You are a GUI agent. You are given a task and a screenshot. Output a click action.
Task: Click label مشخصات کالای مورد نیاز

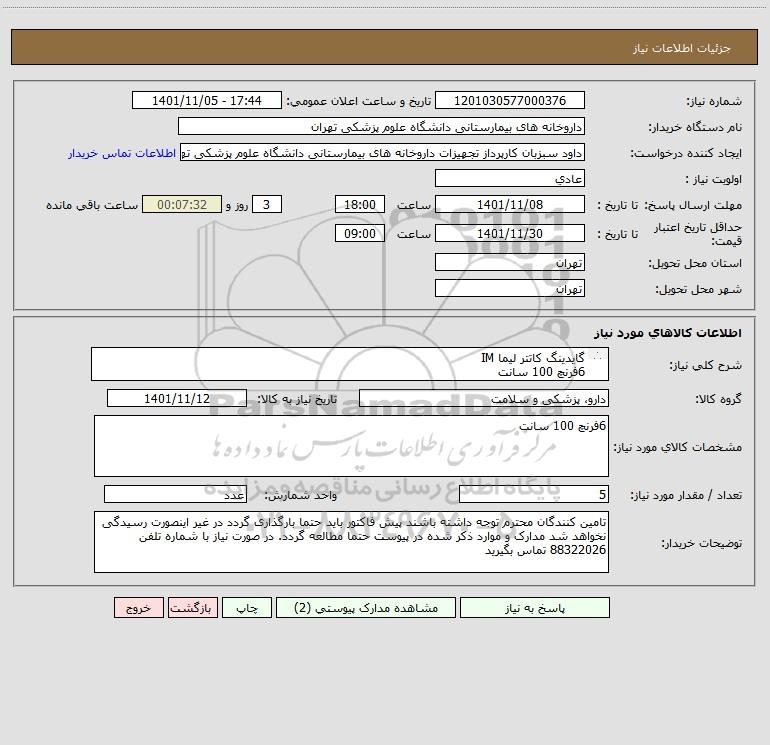678,447
